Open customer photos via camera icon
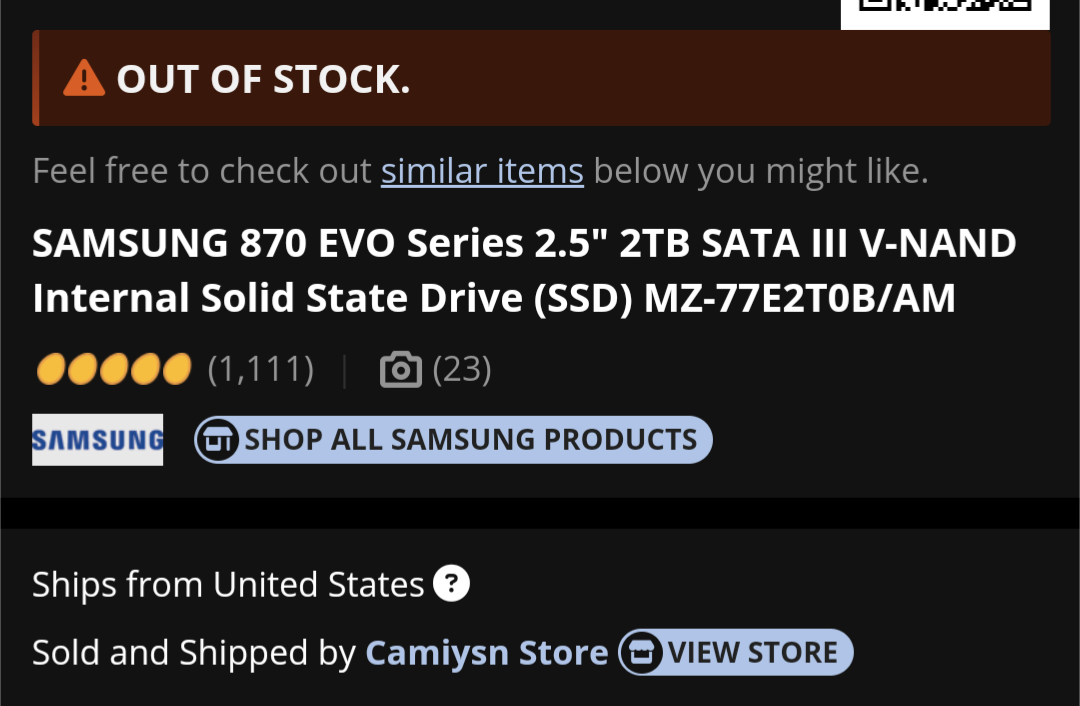The width and height of the screenshot is (1080, 706). click(x=400, y=368)
